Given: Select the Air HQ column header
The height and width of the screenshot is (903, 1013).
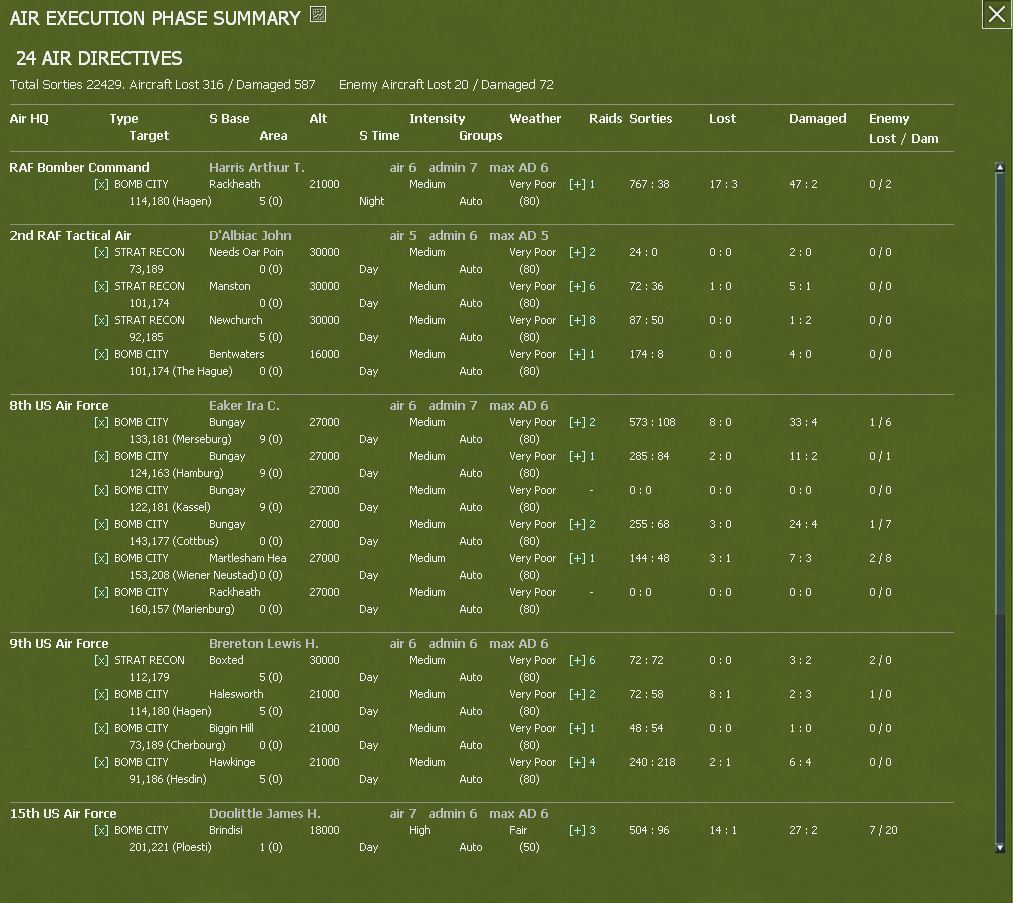Looking at the screenshot, I should point(29,119).
